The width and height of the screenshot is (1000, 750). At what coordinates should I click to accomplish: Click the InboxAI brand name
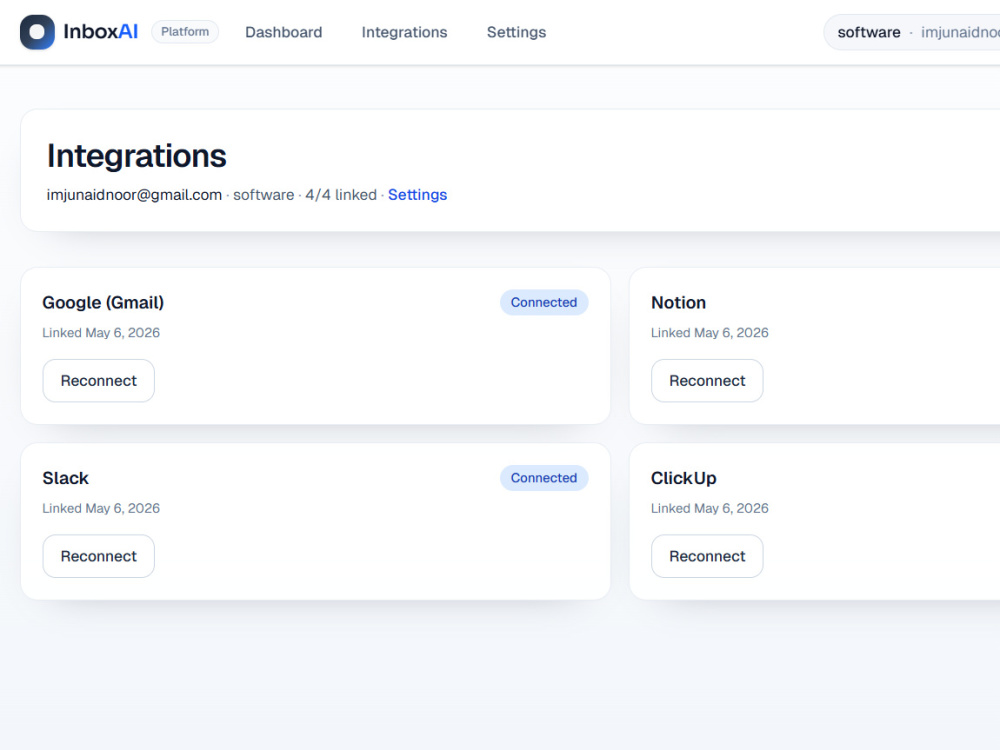tap(100, 32)
